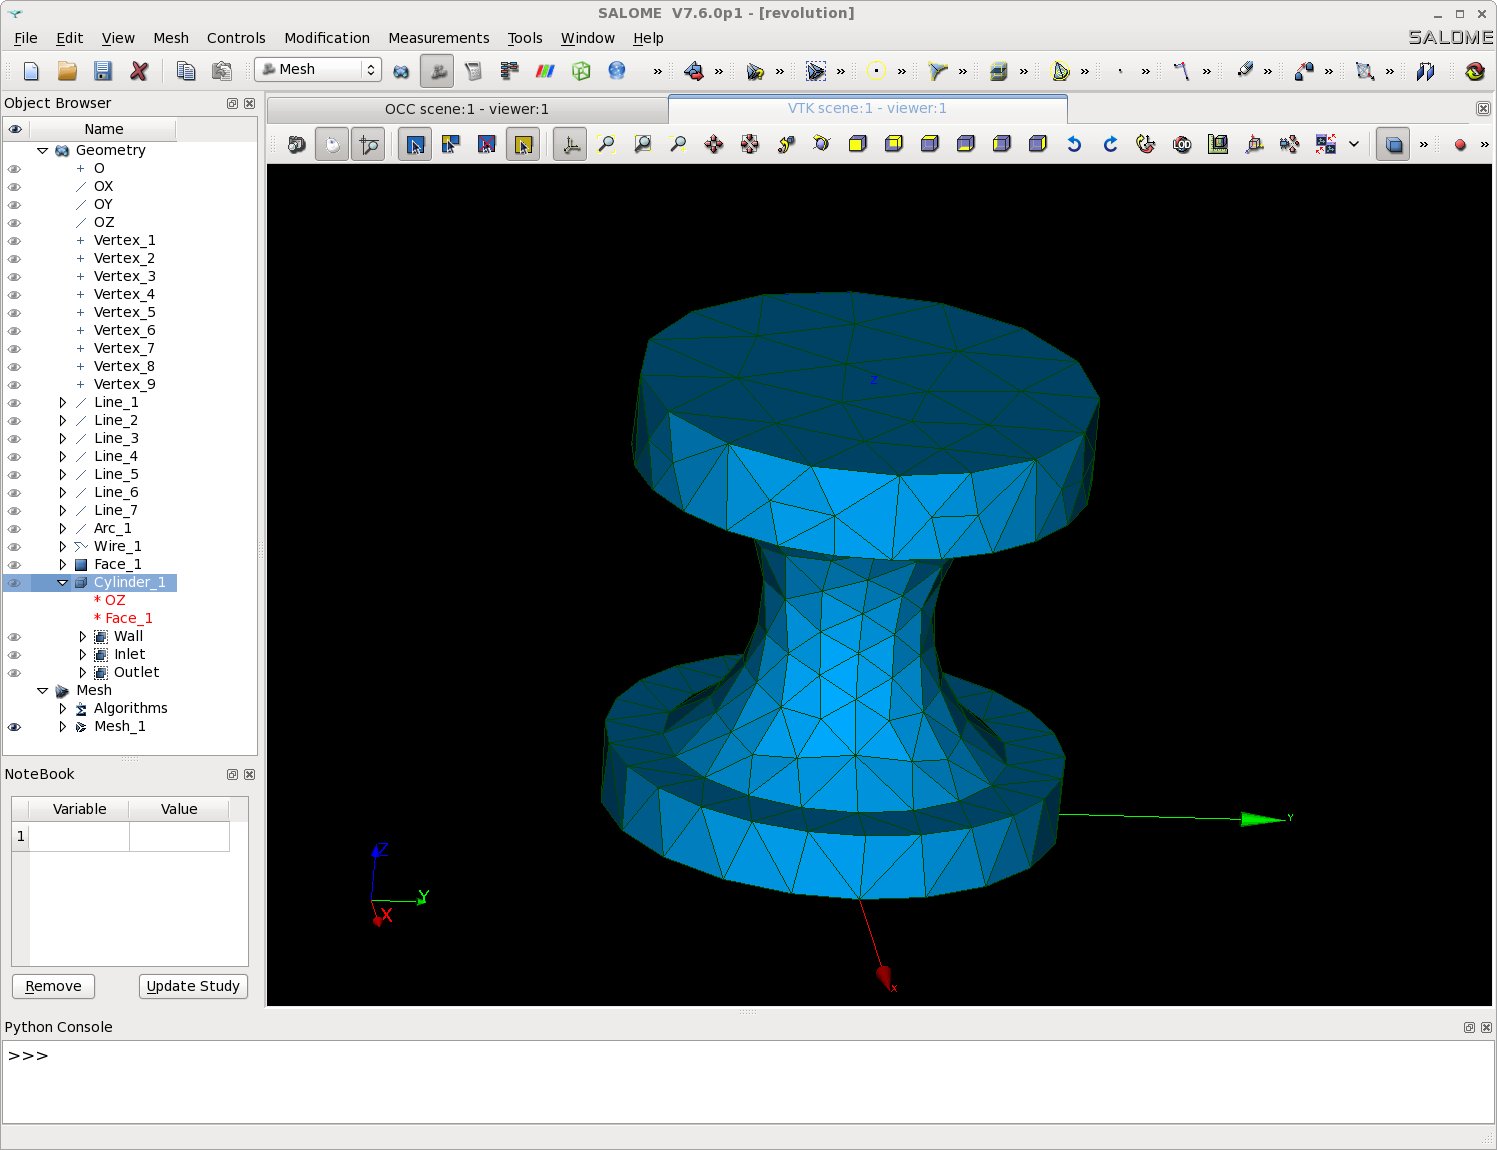Click the Panning four-arrows icon

(714, 145)
